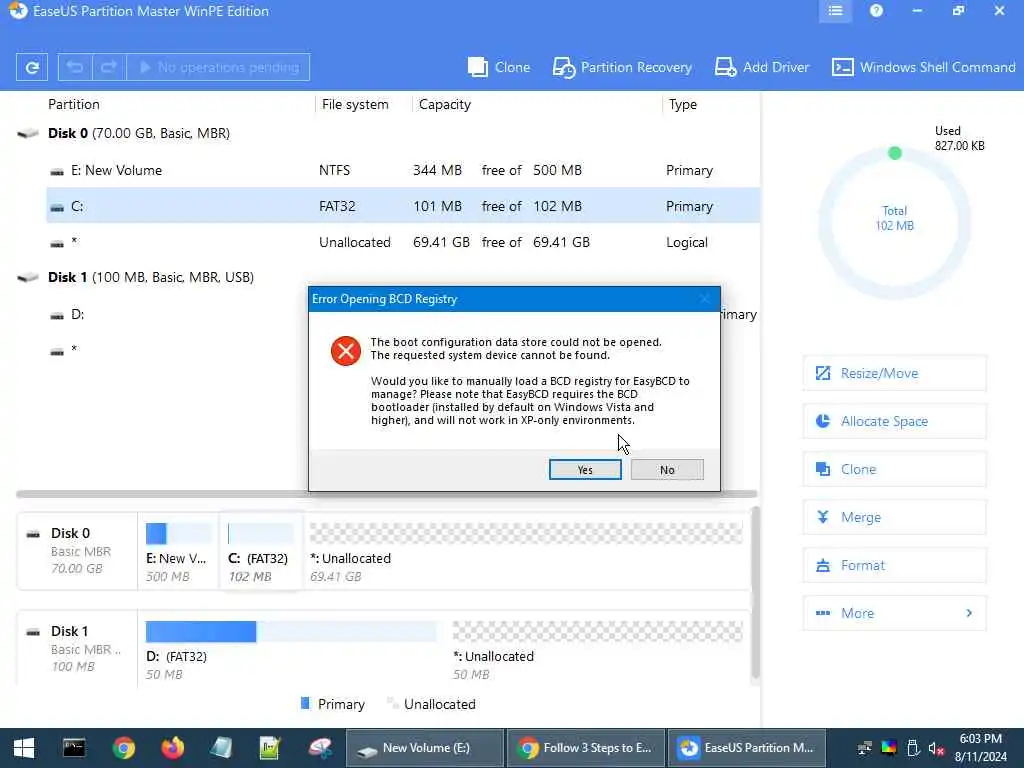Screen dimensions: 1024x768
Task: Click the Type column header
Action: coord(682,104)
